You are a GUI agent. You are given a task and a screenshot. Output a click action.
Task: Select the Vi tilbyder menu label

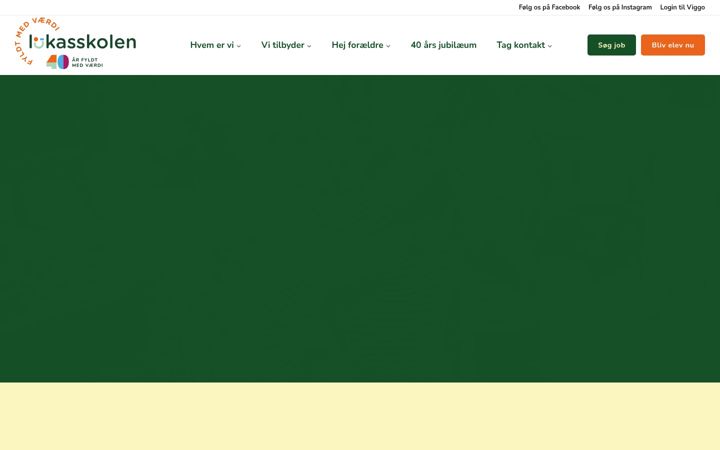(283, 45)
